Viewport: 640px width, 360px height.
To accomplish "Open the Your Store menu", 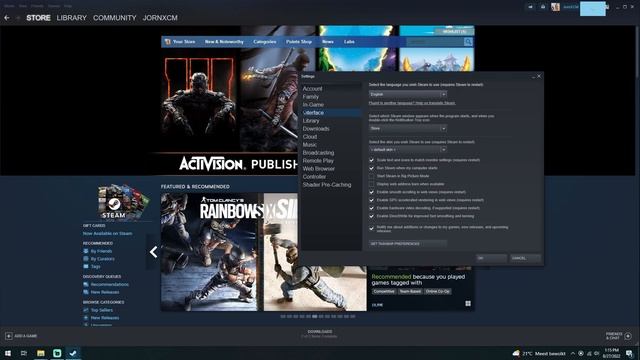I will coord(184,42).
